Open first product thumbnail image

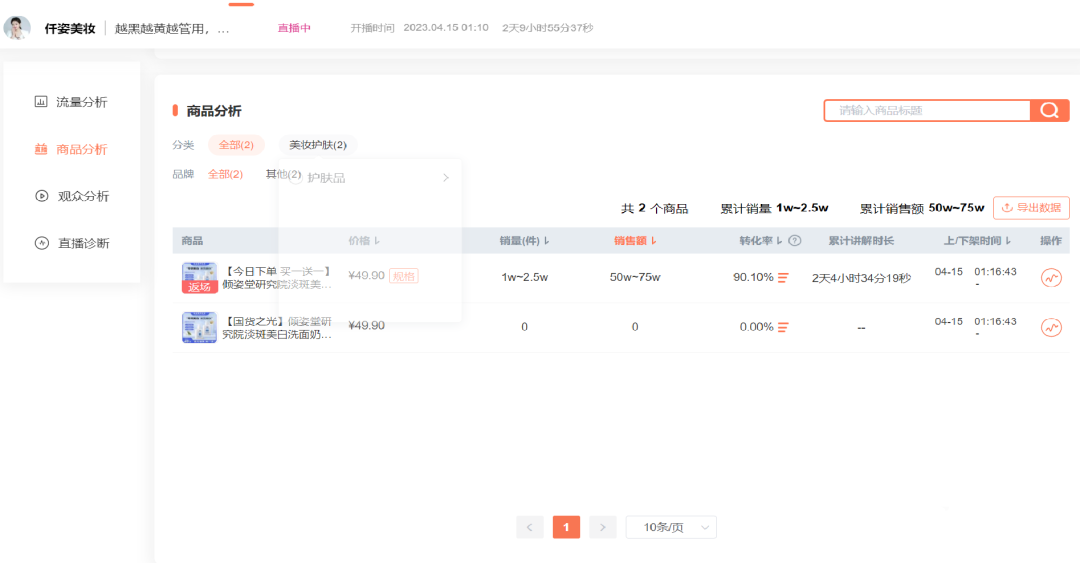point(199,278)
